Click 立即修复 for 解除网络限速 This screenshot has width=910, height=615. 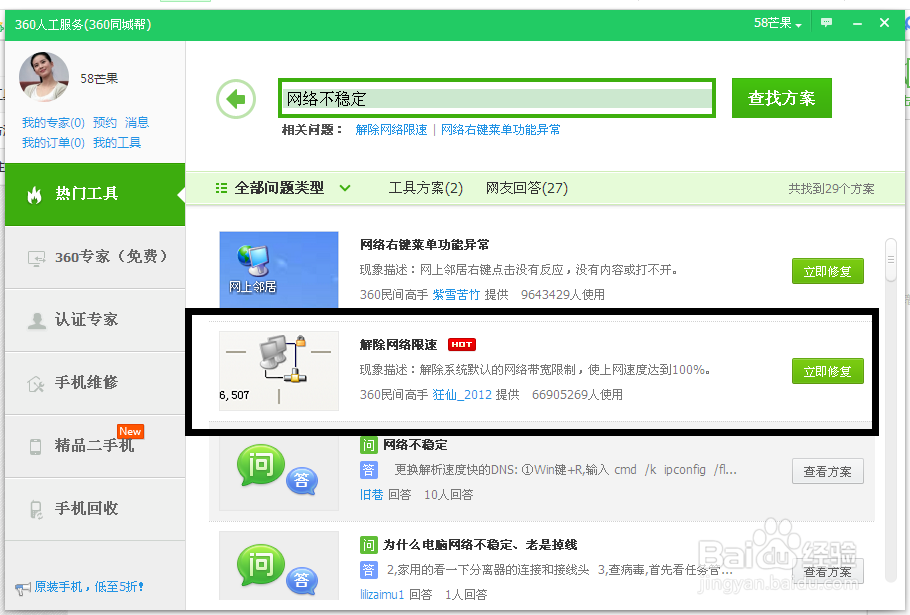click(x=828, y=371)
